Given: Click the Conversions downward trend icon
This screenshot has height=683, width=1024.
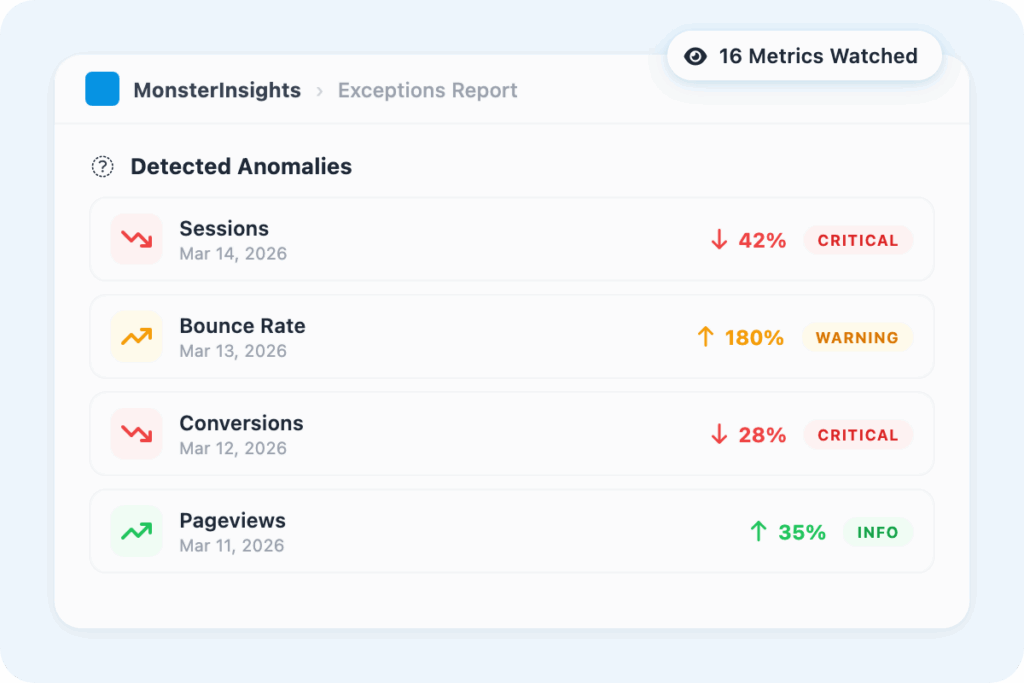Looking at the screenshot, I should pos(136,434).
